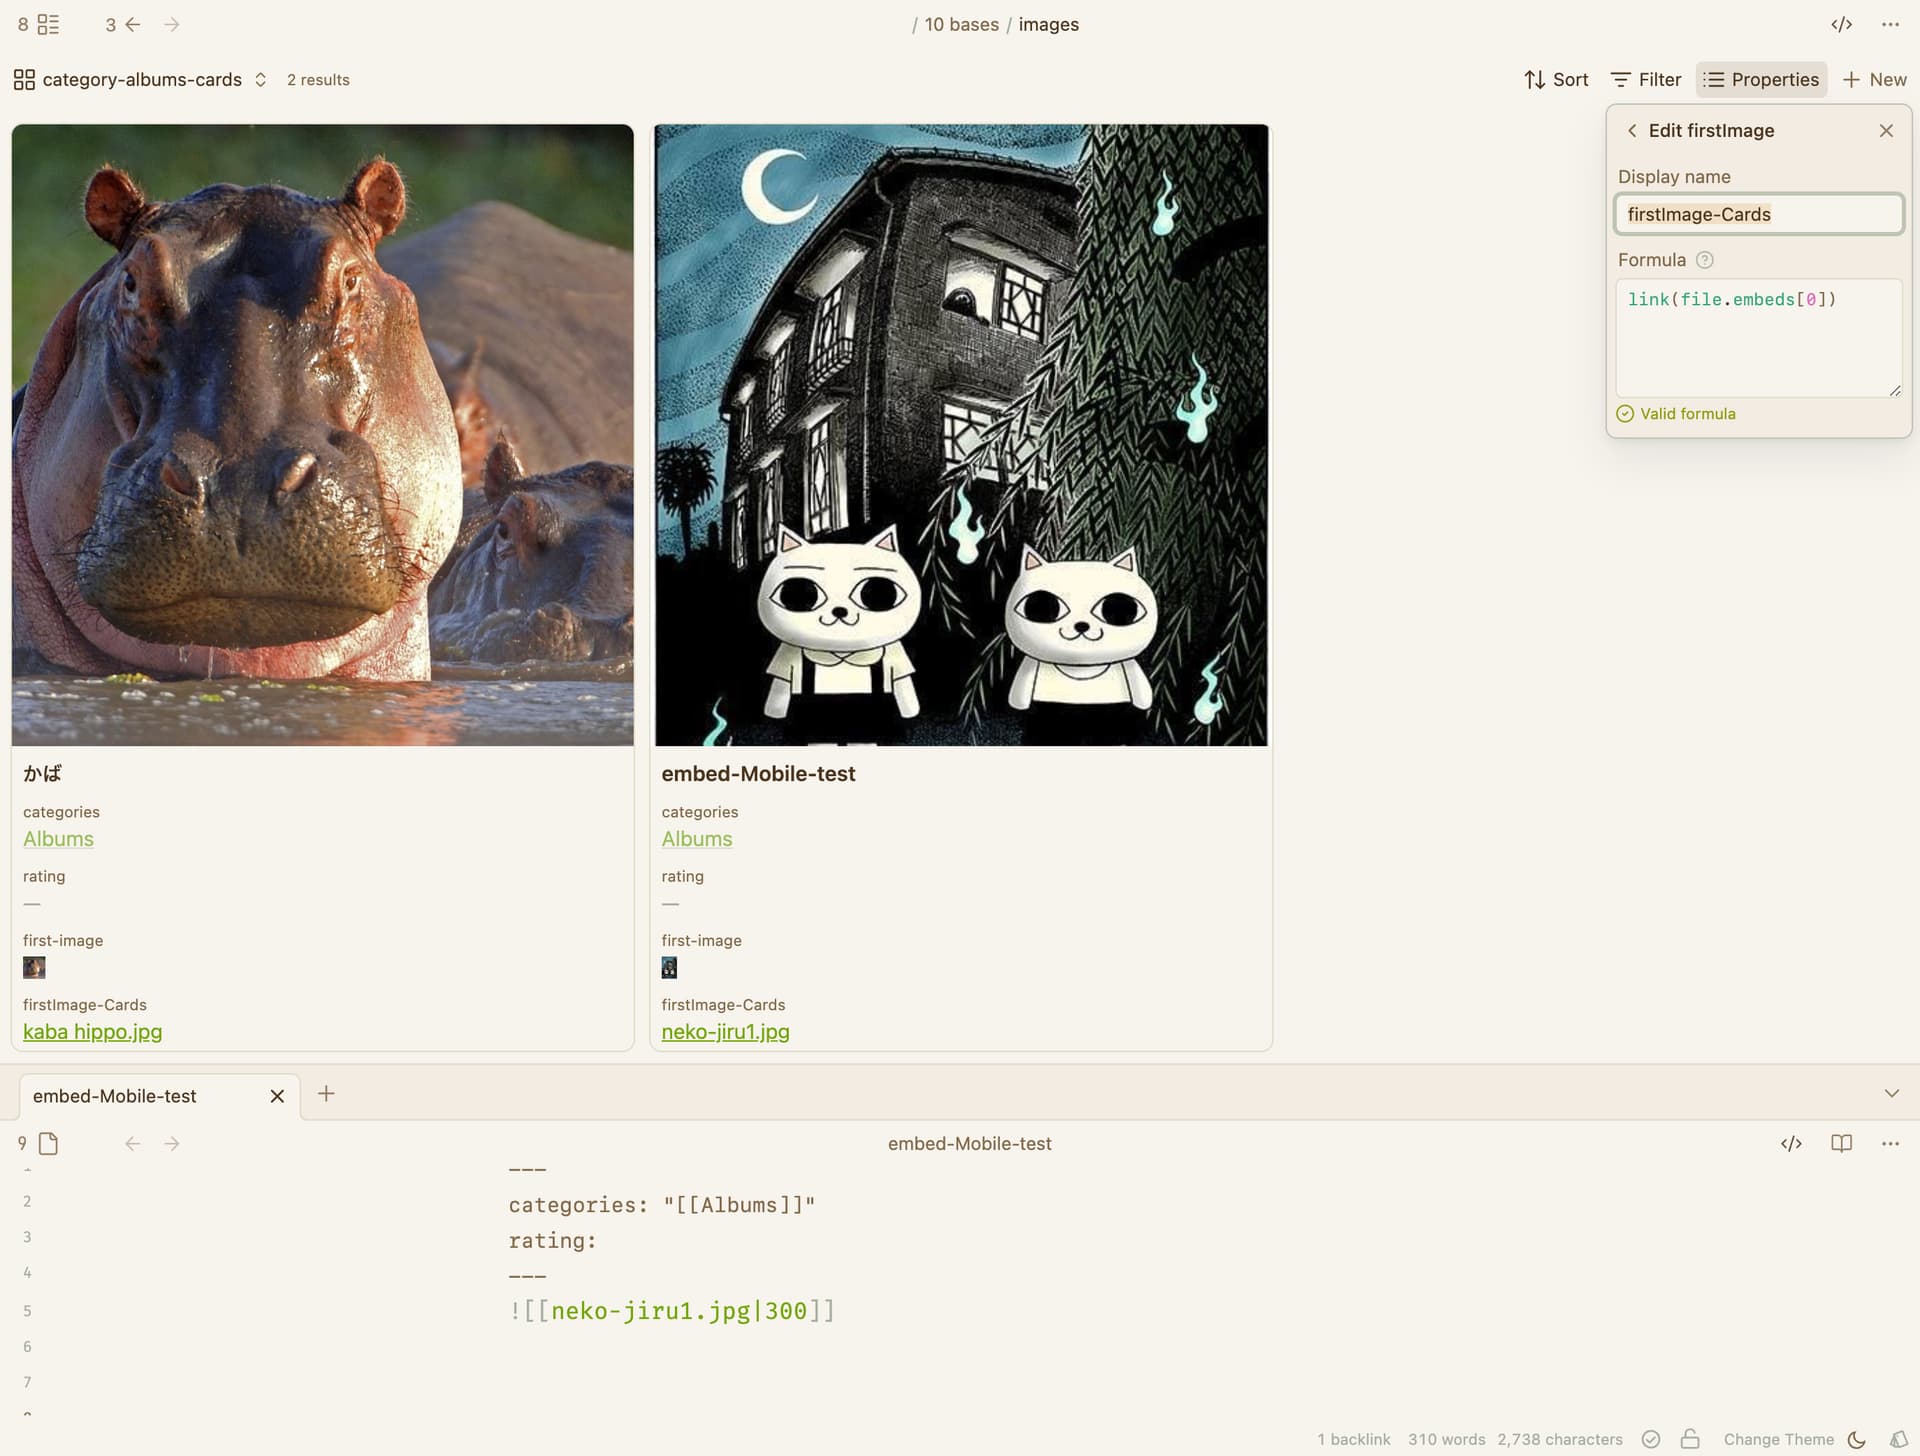Open the note's more options ellipsis
Screen dimensions: 1920x1456
click(1890, 1143)
